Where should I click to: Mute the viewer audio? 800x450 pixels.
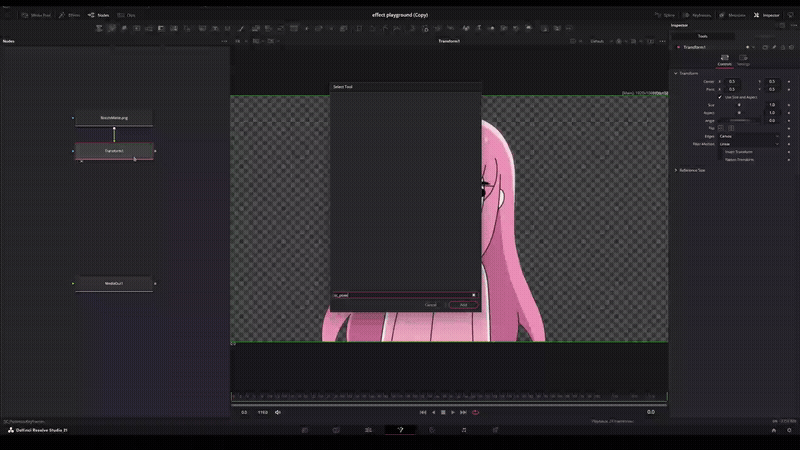278,412
